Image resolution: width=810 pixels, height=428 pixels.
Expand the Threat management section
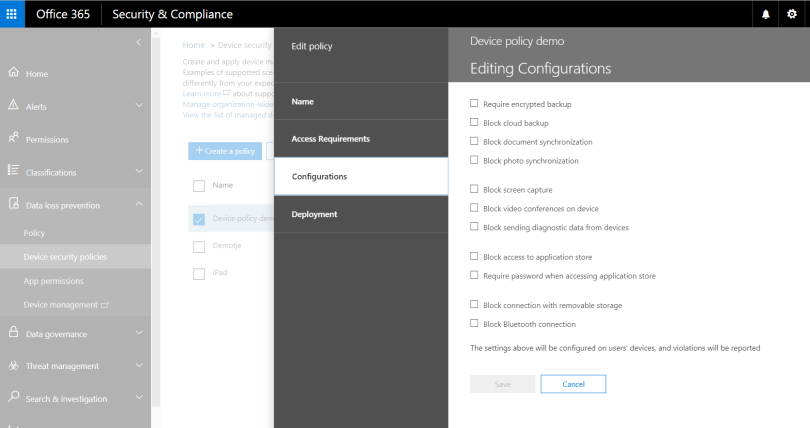pos(139,366)
